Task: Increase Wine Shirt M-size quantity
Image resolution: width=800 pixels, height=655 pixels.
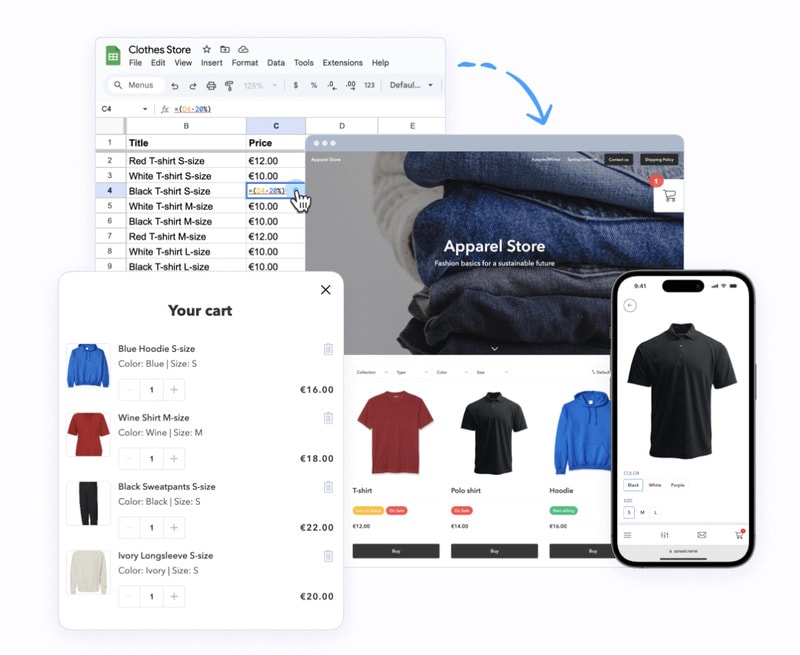Action: coord(175,459)
